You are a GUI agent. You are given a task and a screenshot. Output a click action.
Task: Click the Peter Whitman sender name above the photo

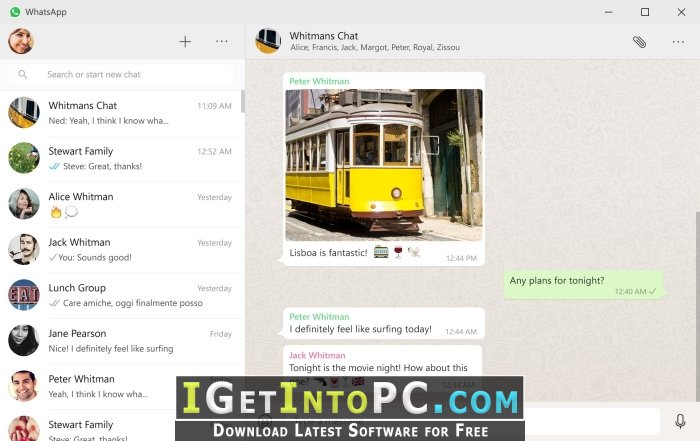[x=319, y=81]
